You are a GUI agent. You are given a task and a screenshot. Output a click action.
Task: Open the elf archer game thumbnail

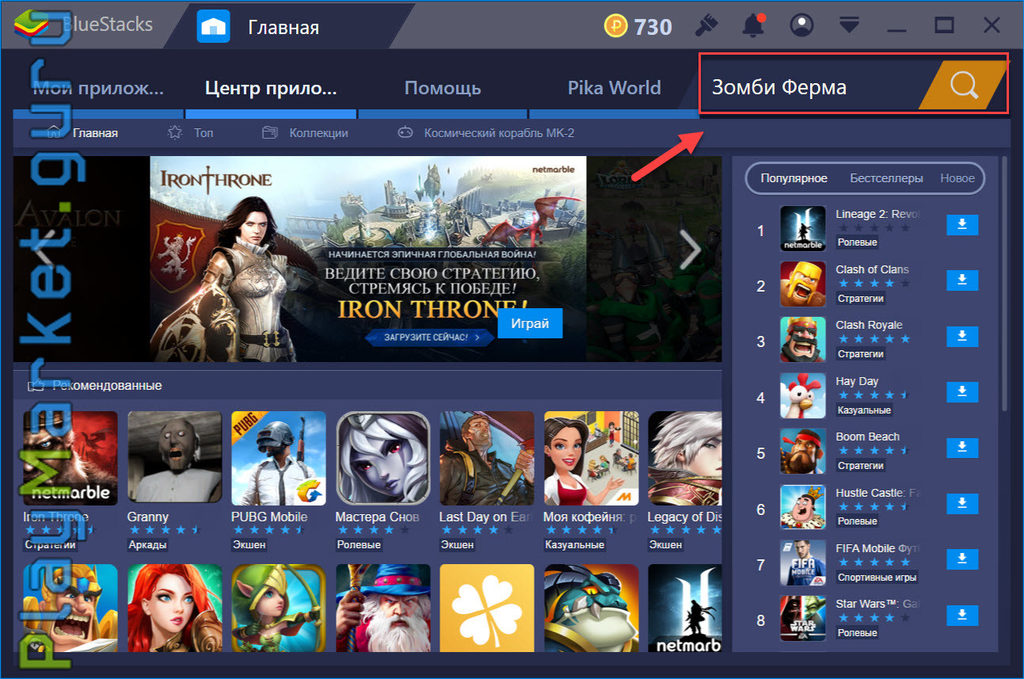[278, 608]
